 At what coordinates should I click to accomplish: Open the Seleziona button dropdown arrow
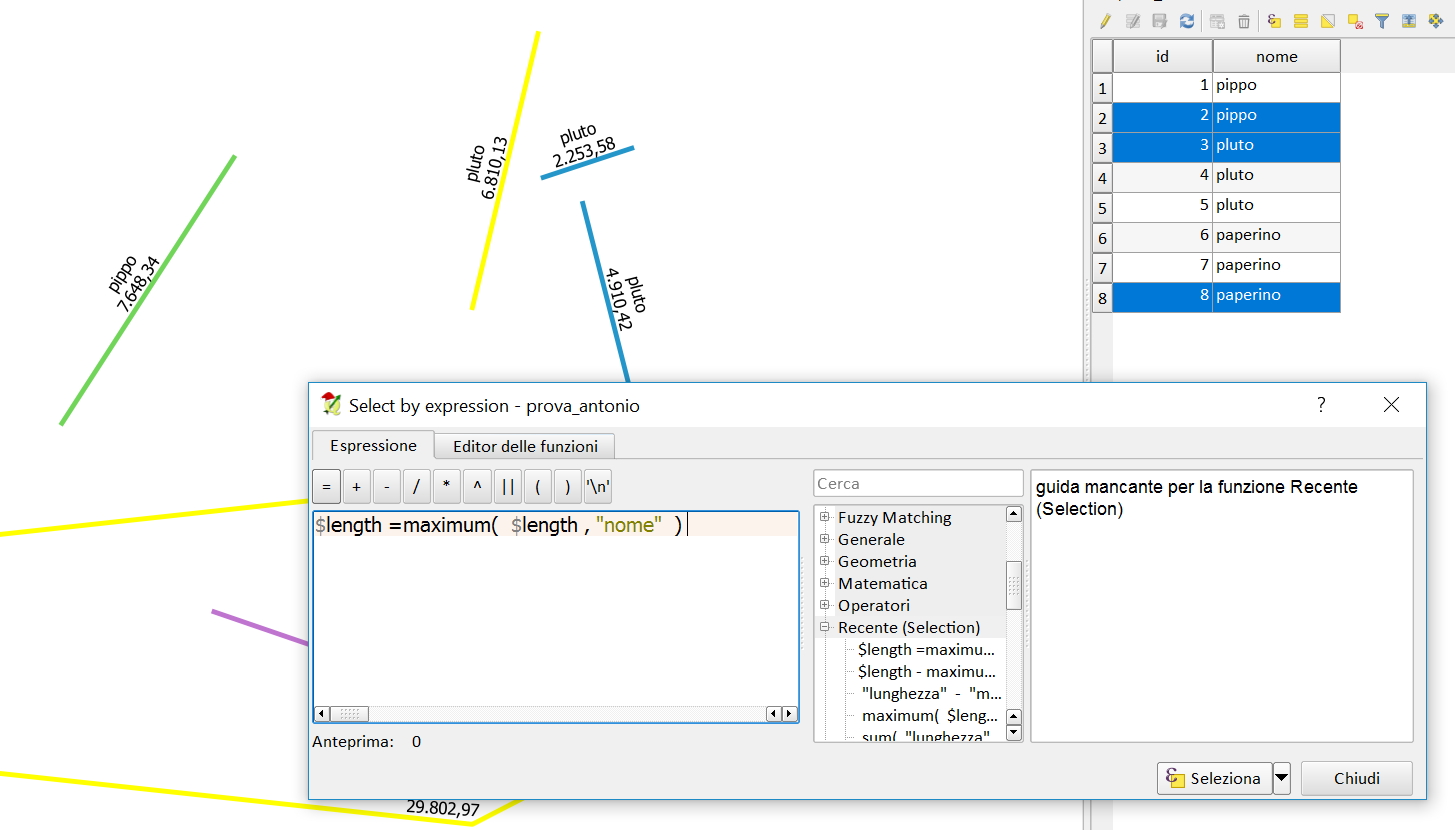pos(1281,778)
